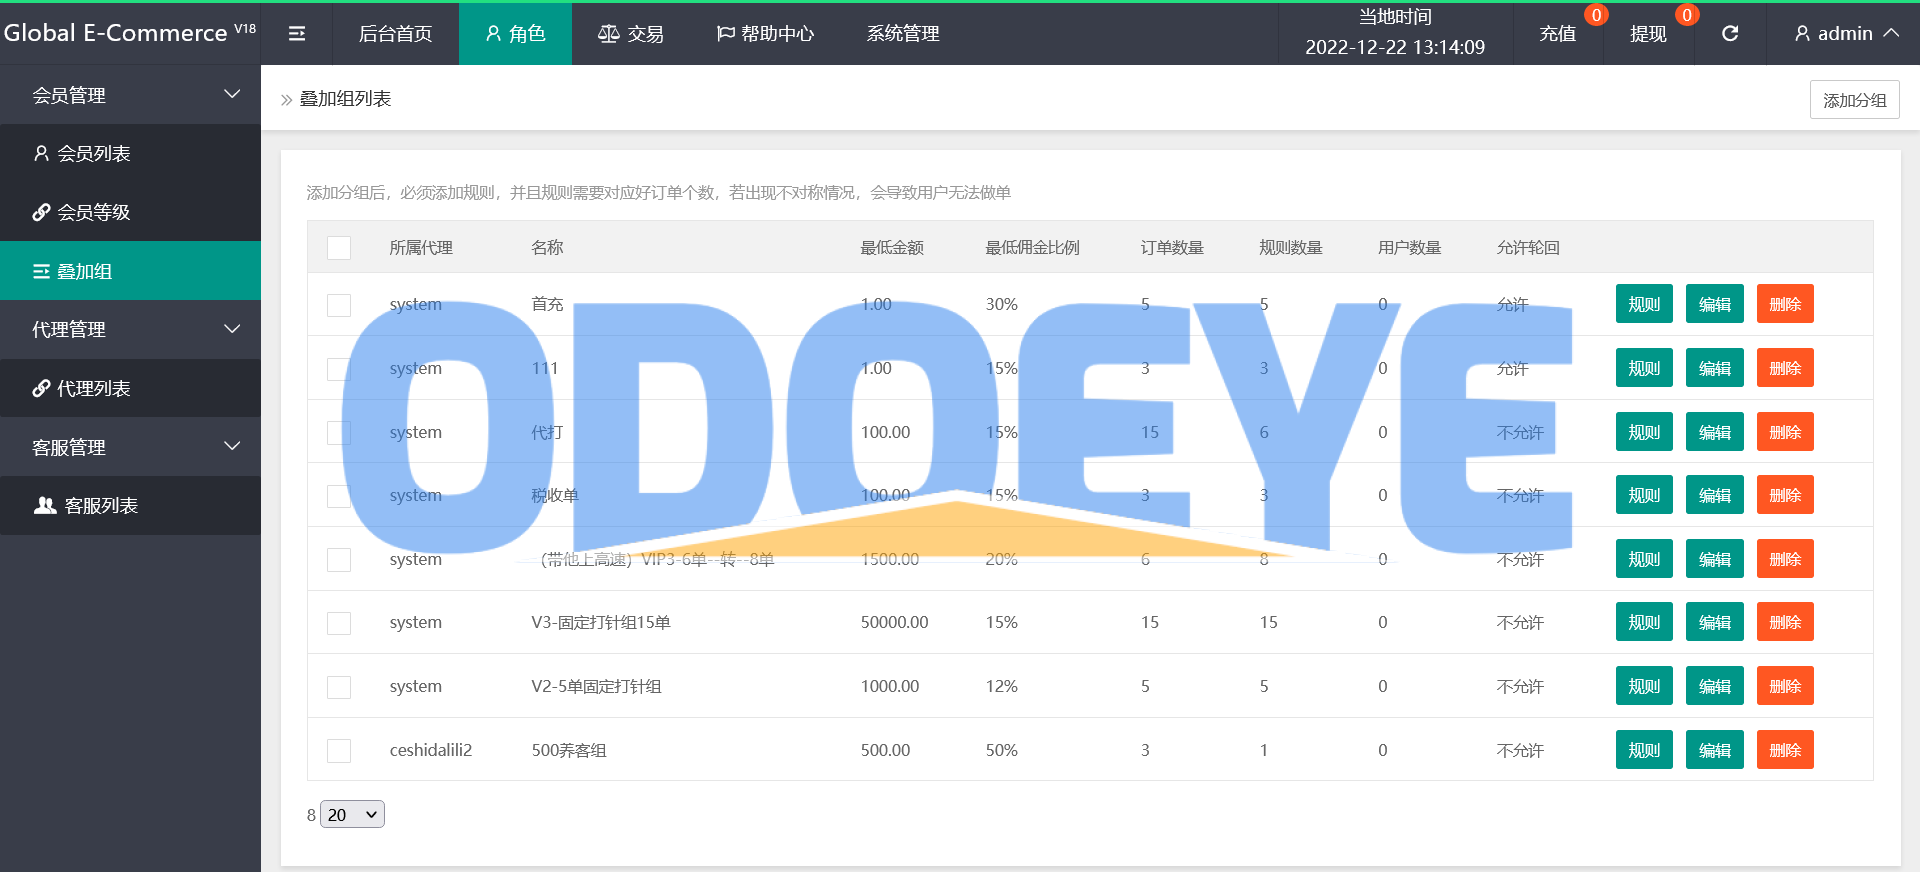1920x872 pixels.
Task: Open the 后台首页 tab
Action: pos(396,34)
